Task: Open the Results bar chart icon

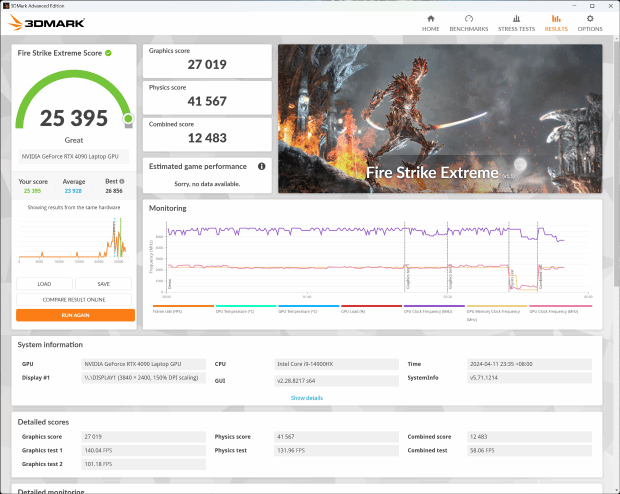Action: tap(556, 19)
